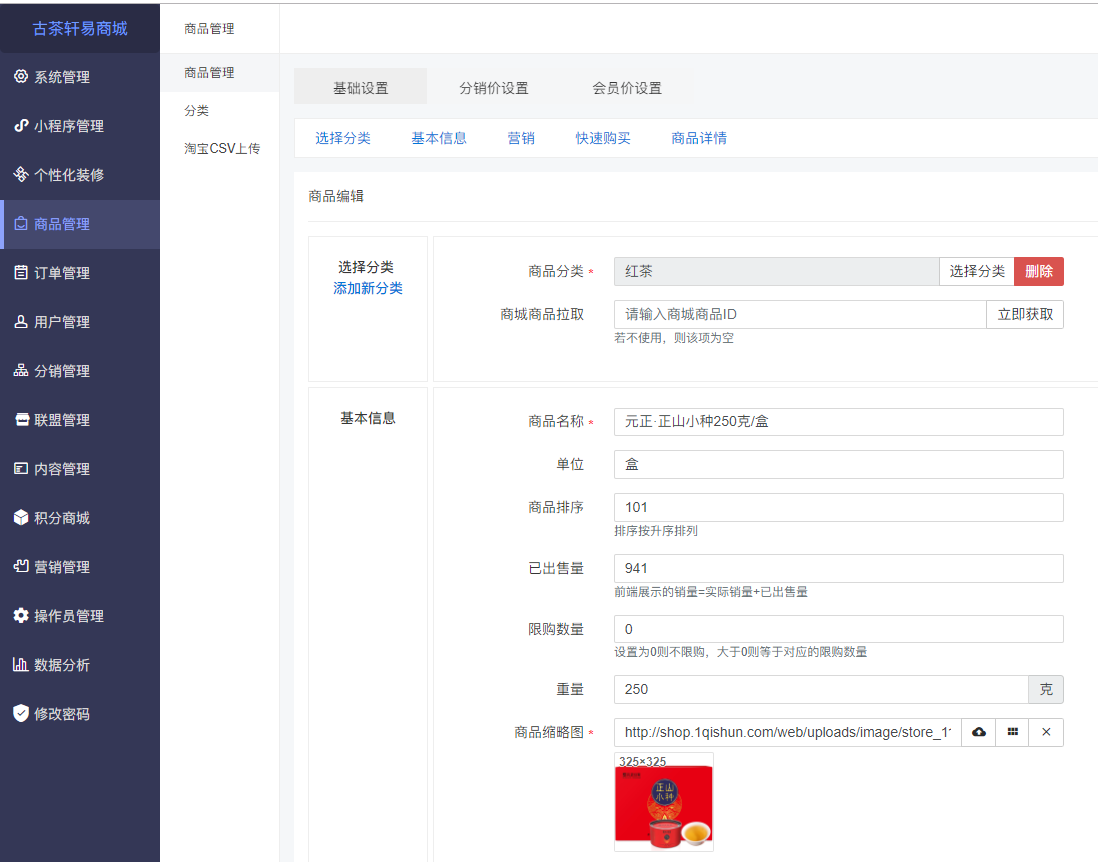
Task: Click the 单位 input containing 盒
Action: click(x=839, y=464)
